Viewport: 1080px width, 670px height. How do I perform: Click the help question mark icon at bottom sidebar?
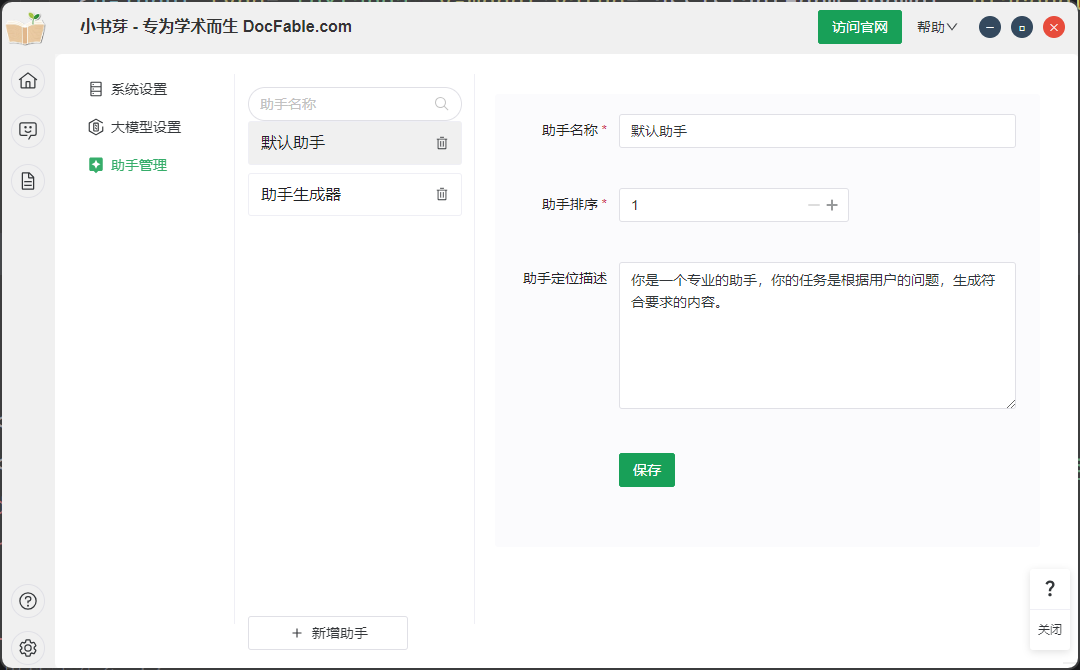coord(28,601)
